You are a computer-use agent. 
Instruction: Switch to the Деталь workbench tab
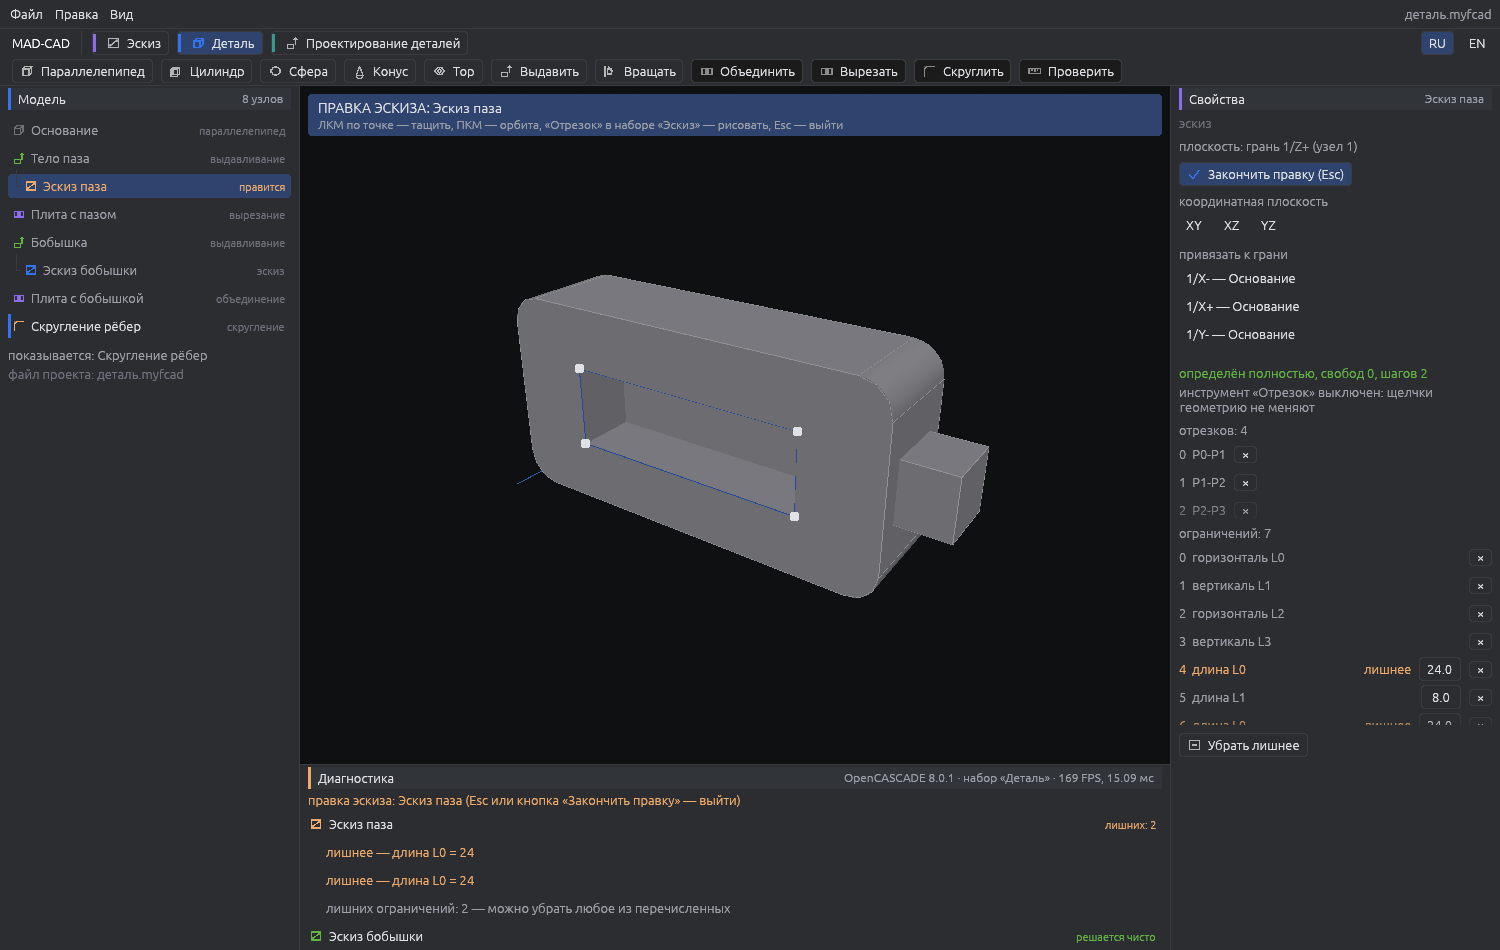tap(223, 43)
